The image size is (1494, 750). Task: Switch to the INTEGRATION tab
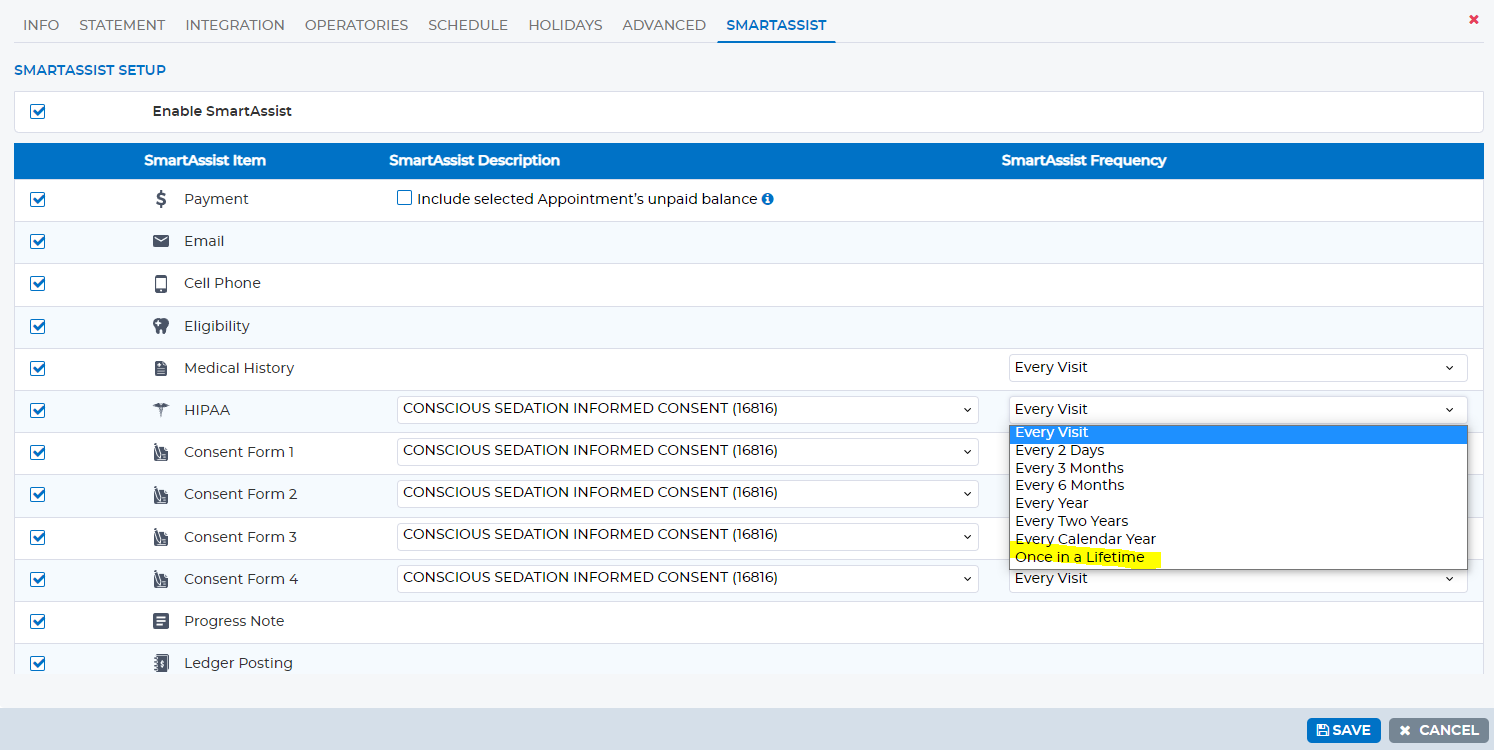pos(235,25)
